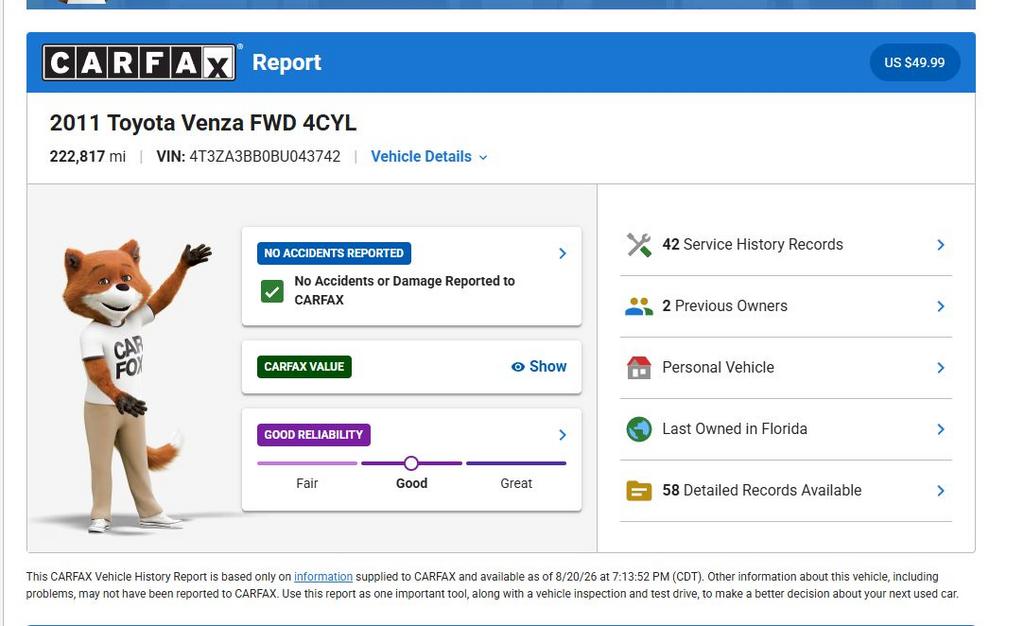Open 42 Service History Records row

786,245
